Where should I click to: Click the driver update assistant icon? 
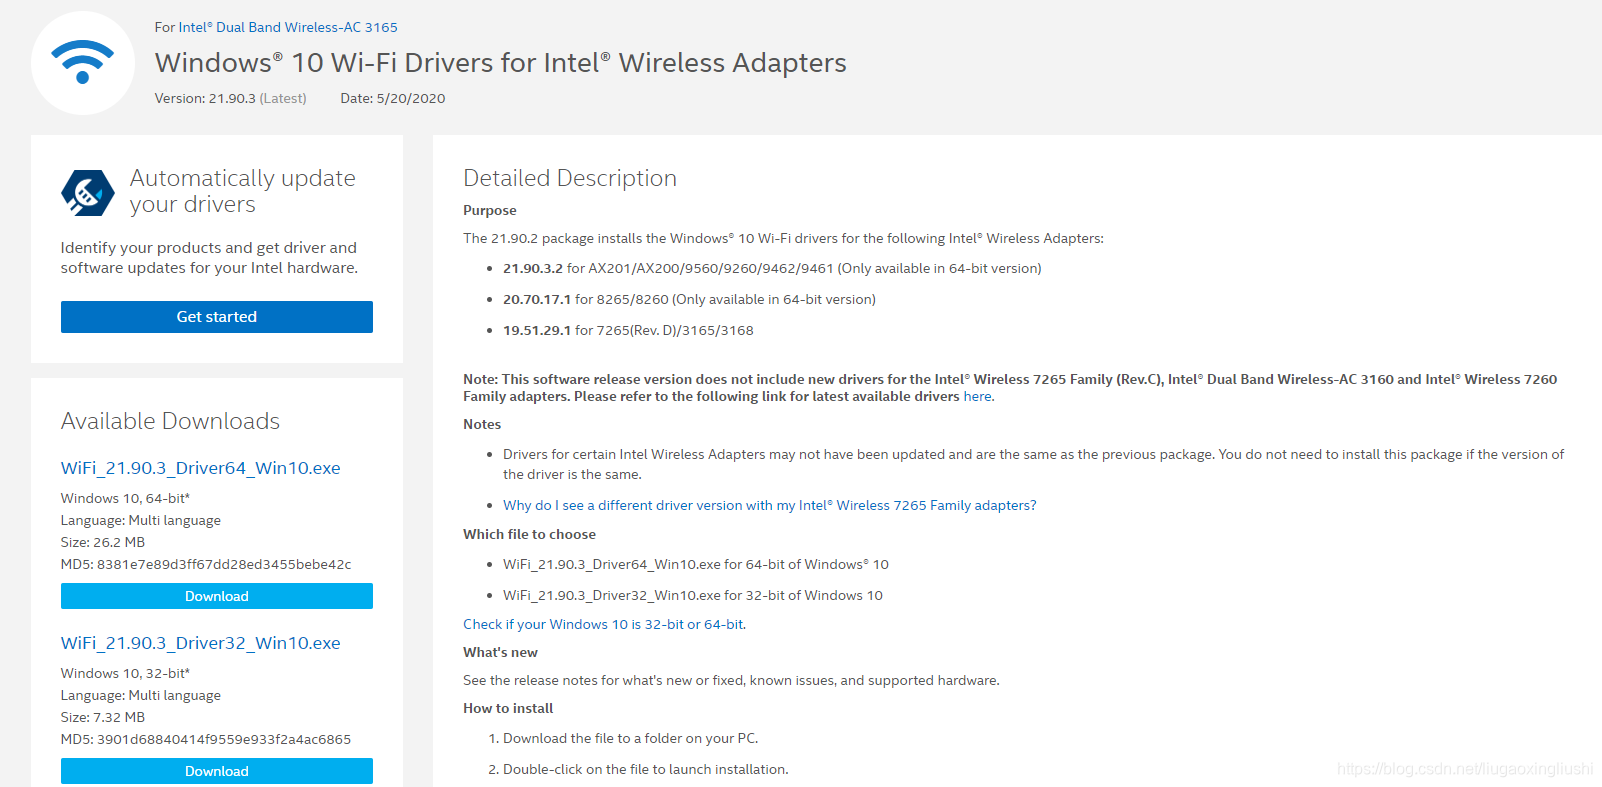pyautogui.click(x=88, y=192)
